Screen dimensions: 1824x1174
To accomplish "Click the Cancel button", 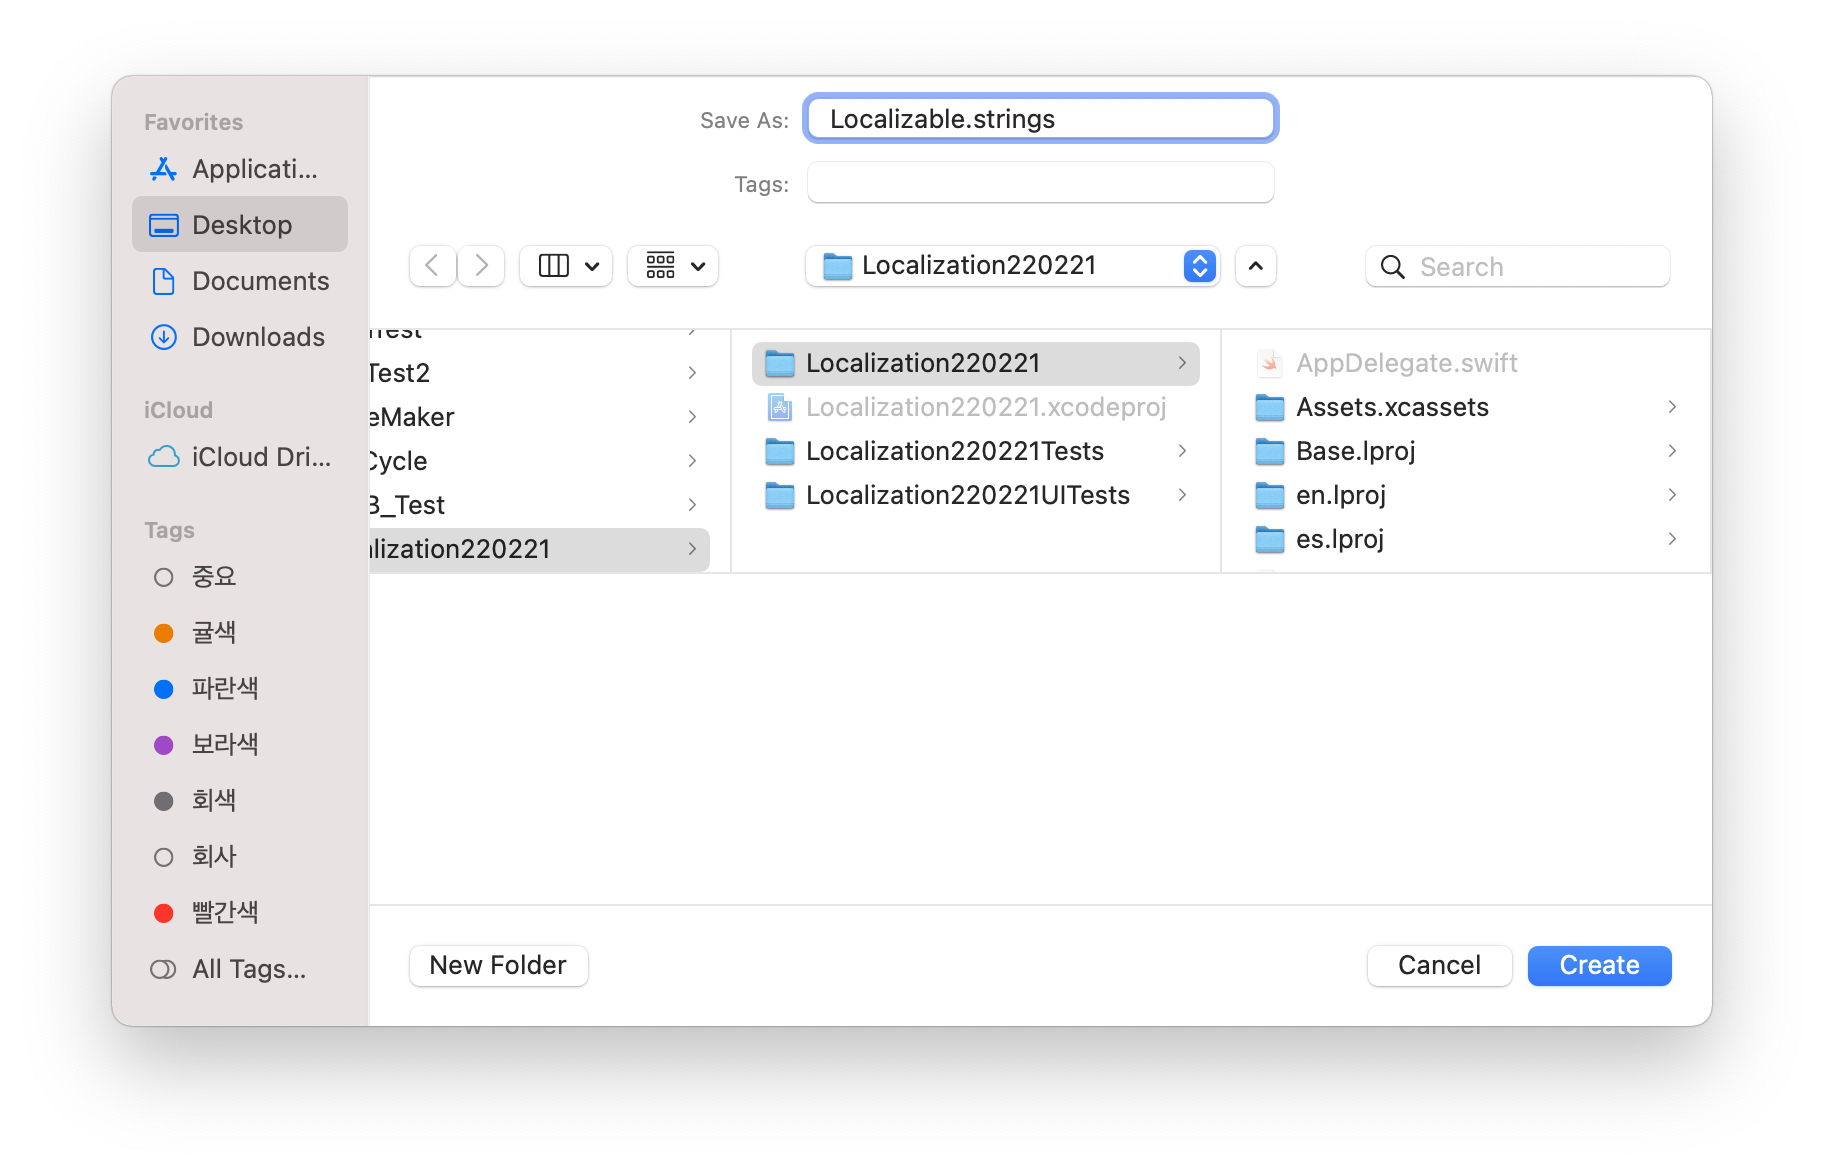I will 1438,965.
